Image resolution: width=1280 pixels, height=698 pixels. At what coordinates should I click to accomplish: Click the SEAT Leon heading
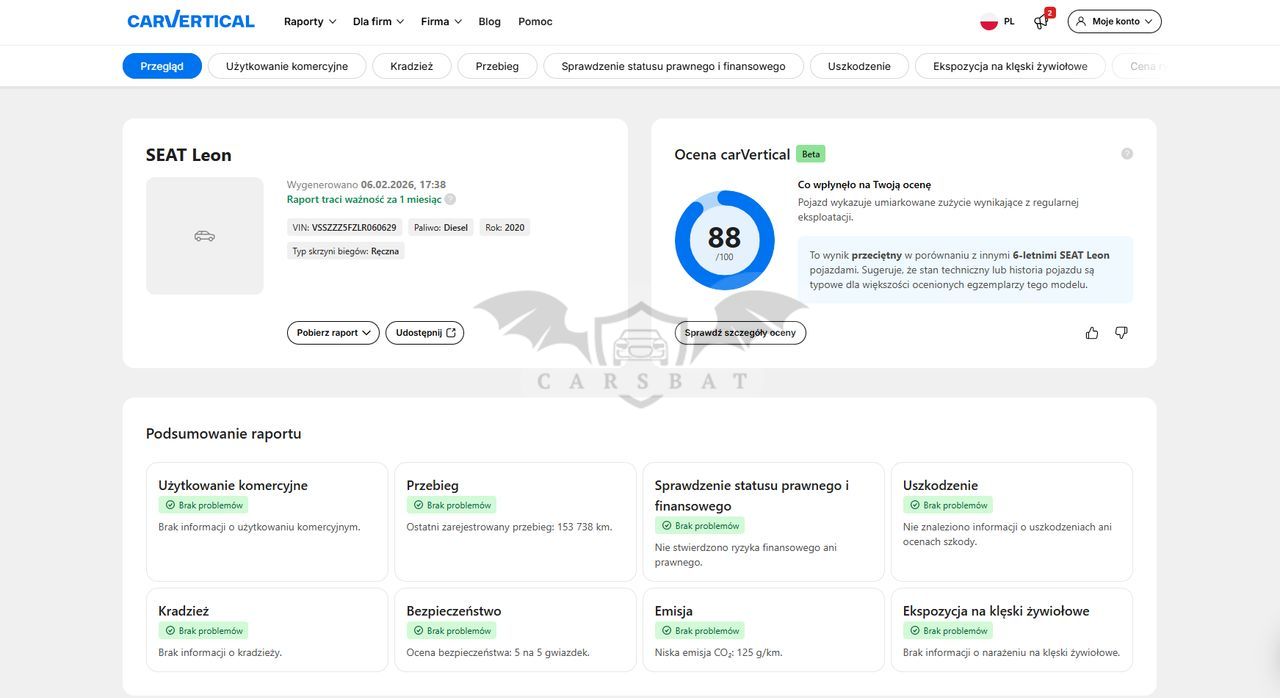(x=189, y=155)
